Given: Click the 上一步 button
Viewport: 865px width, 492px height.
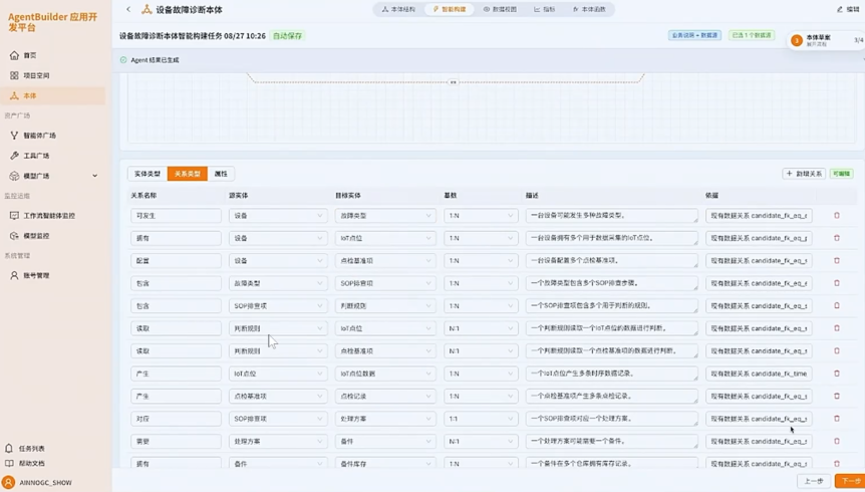Looking at the screenshot, I should (x=814, y=481).
